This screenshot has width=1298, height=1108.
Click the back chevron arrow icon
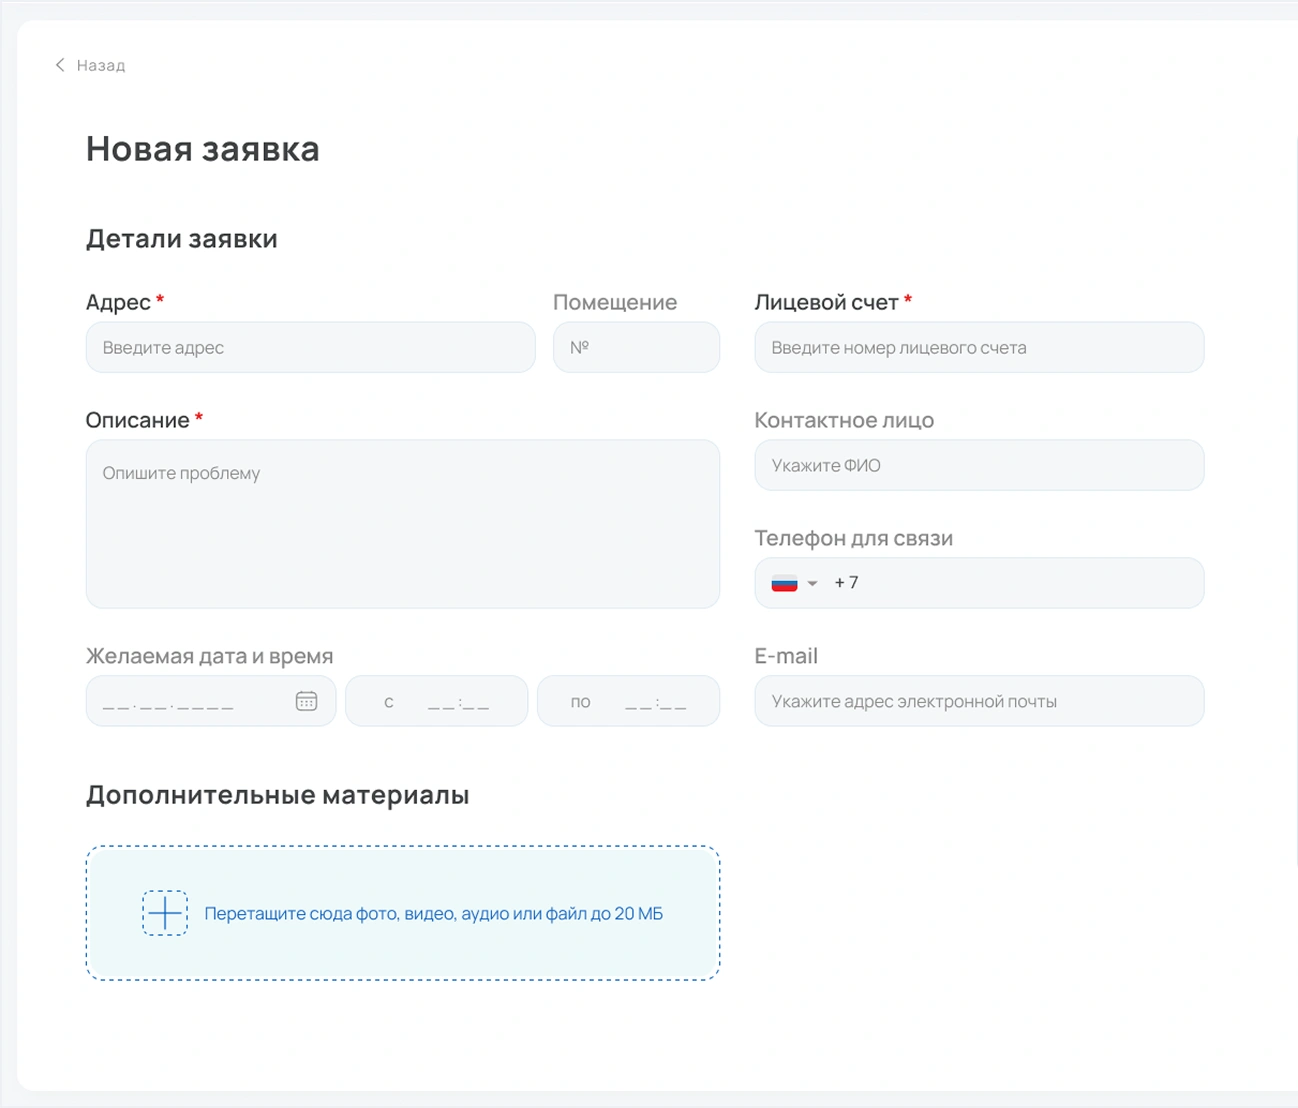point(60,65)
